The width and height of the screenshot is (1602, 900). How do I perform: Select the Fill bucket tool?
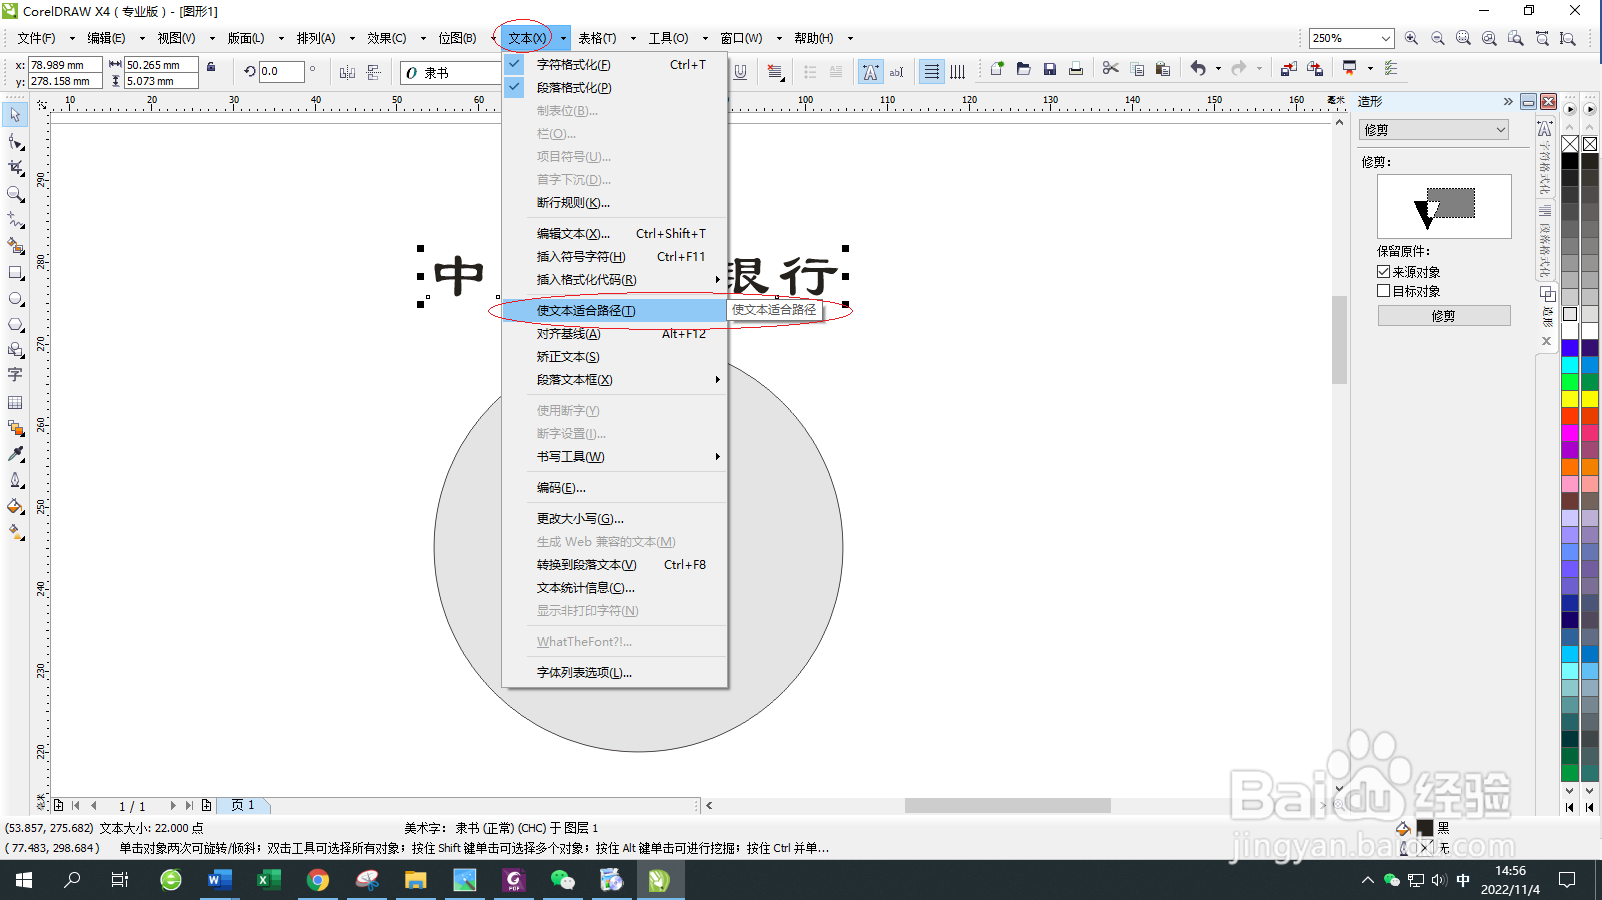(x=15, y=506)
